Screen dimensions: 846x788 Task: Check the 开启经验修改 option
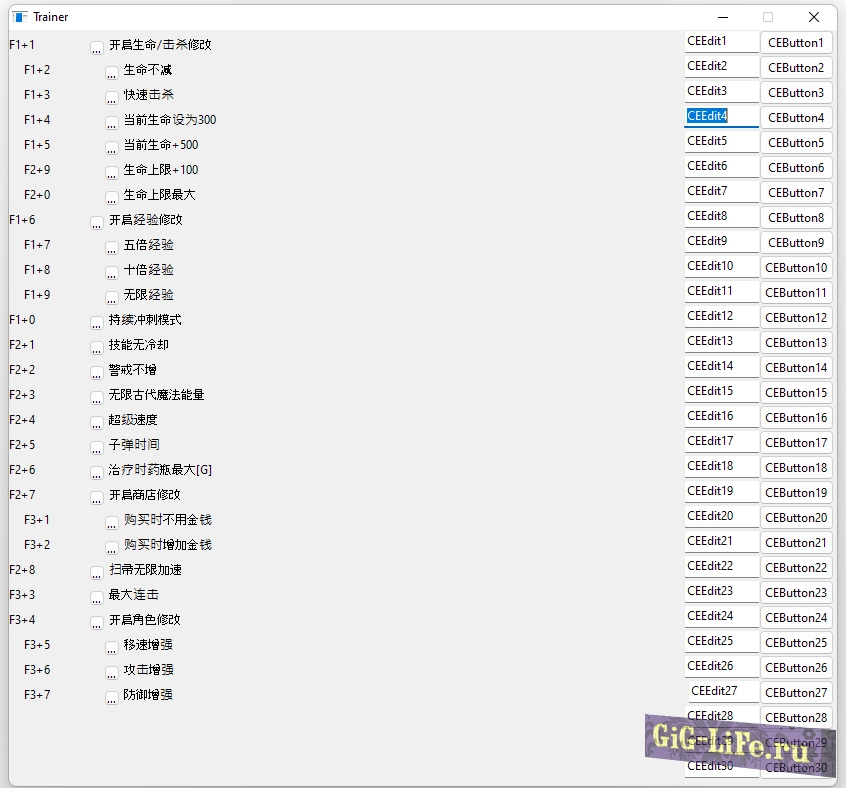tap(97, 222)
